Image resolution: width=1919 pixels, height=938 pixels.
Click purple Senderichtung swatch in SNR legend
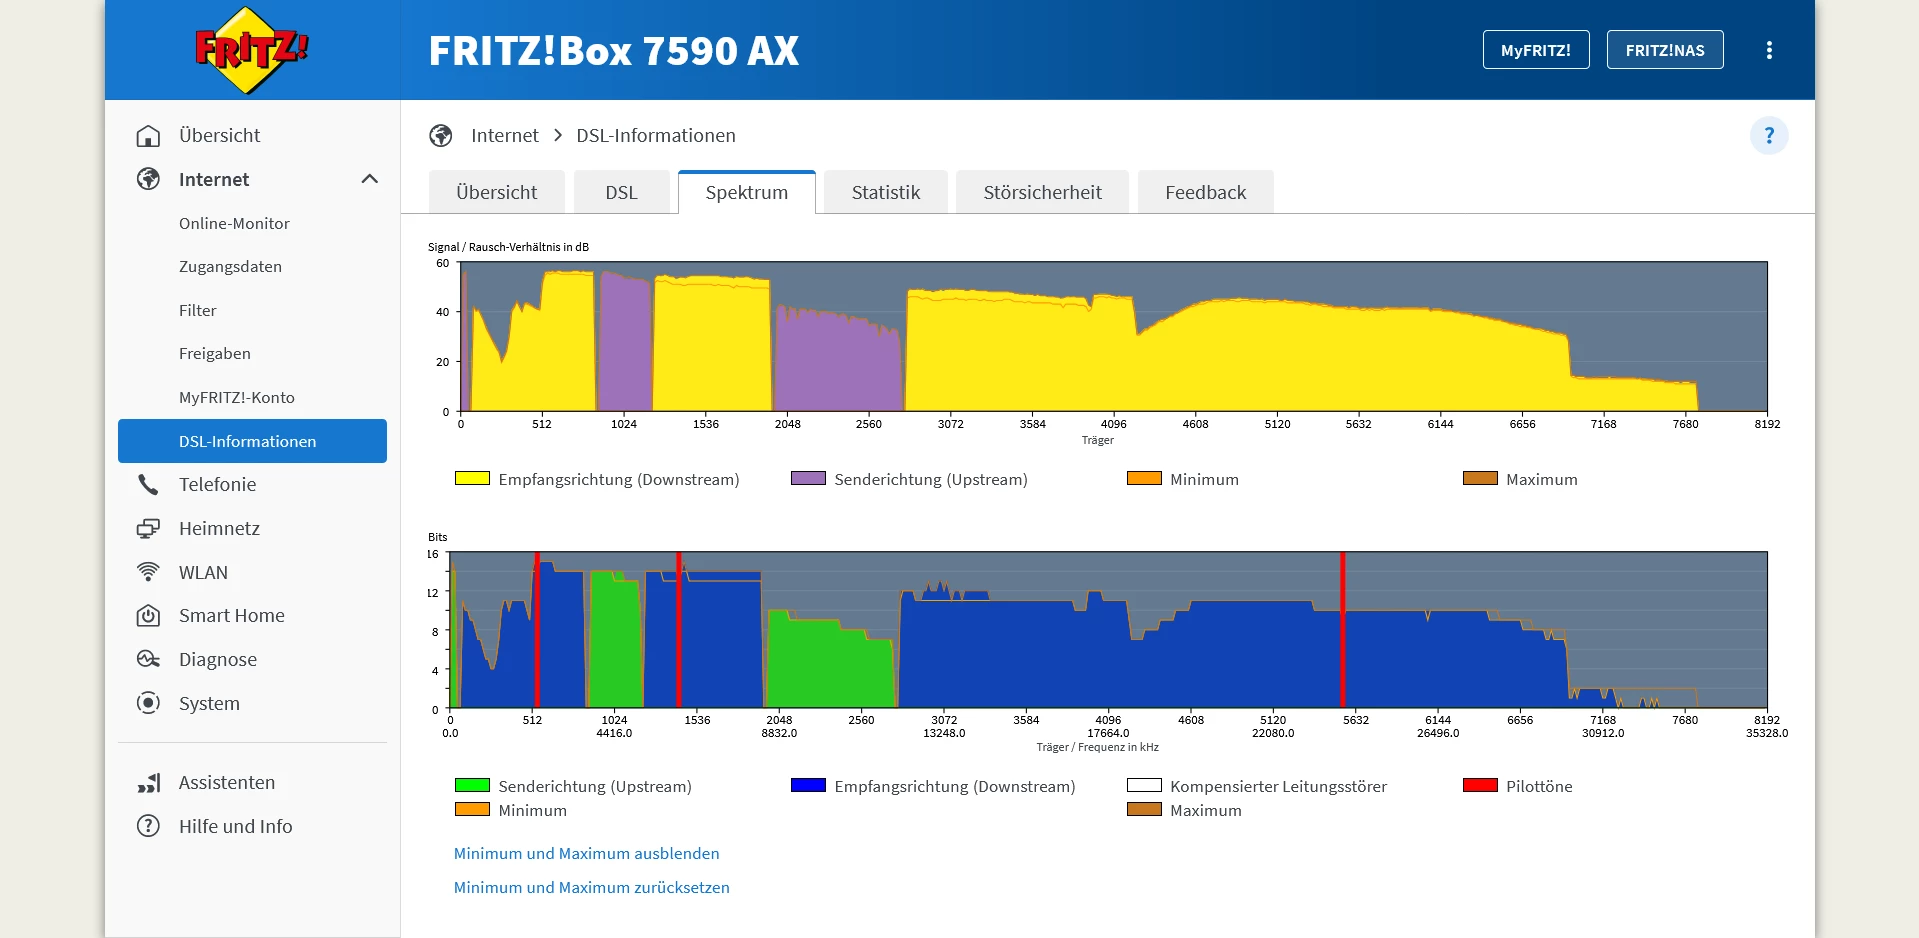(x=808, y=478)
